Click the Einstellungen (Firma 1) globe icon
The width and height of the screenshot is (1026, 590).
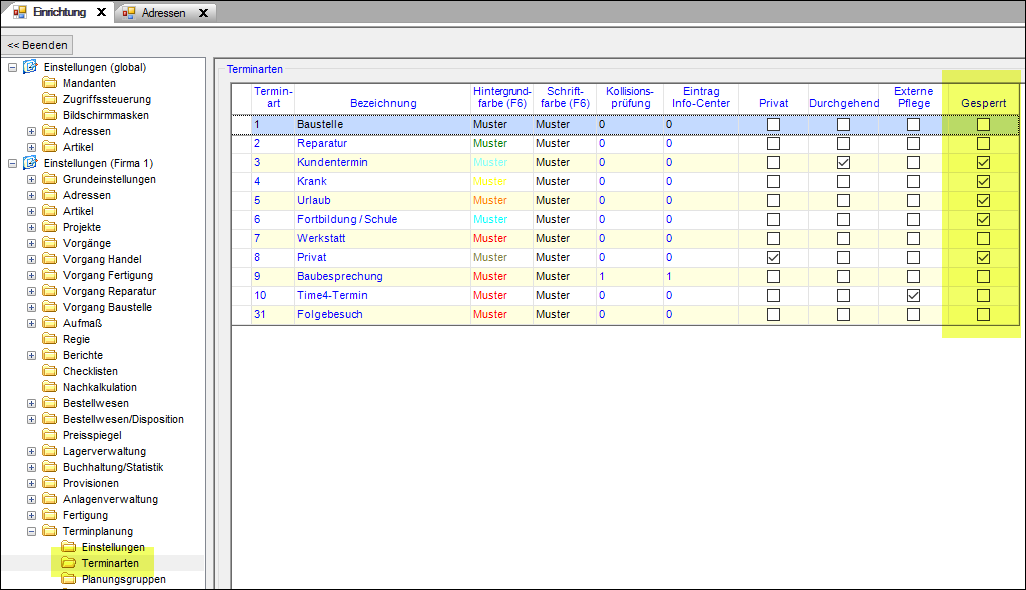click(x=30, y=163)
